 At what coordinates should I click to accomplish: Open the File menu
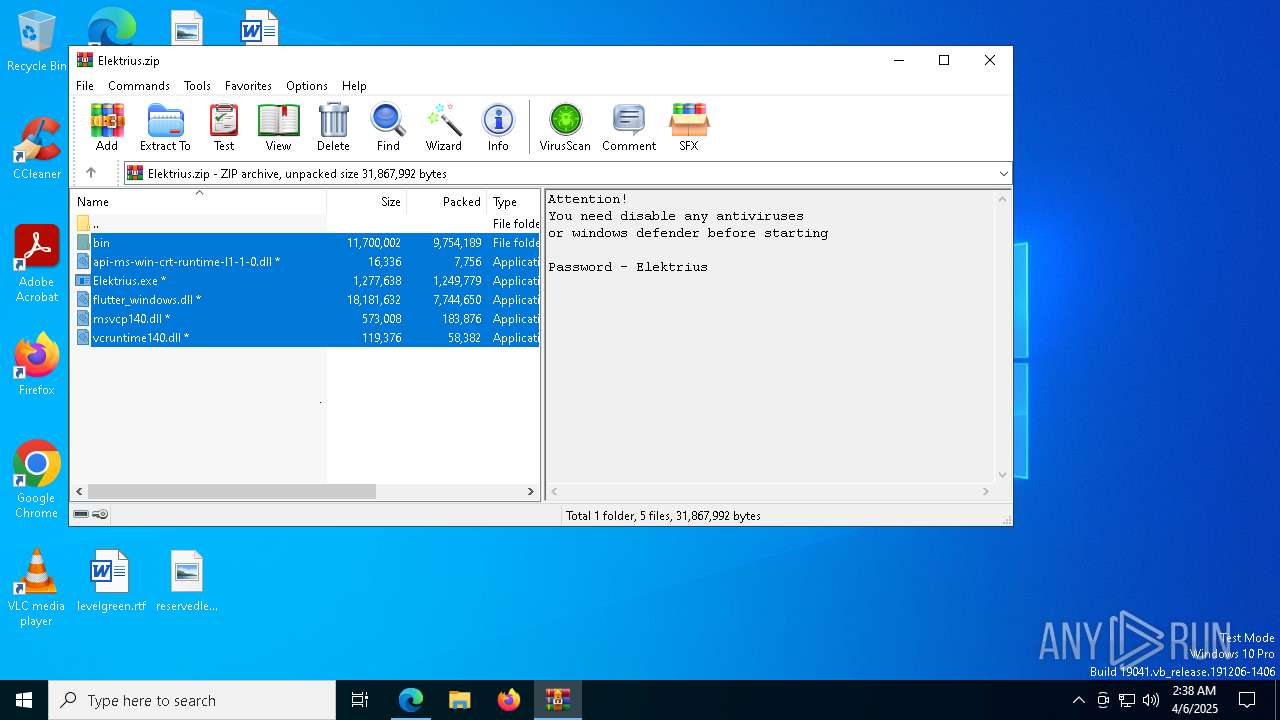click(x=85, y=86)
